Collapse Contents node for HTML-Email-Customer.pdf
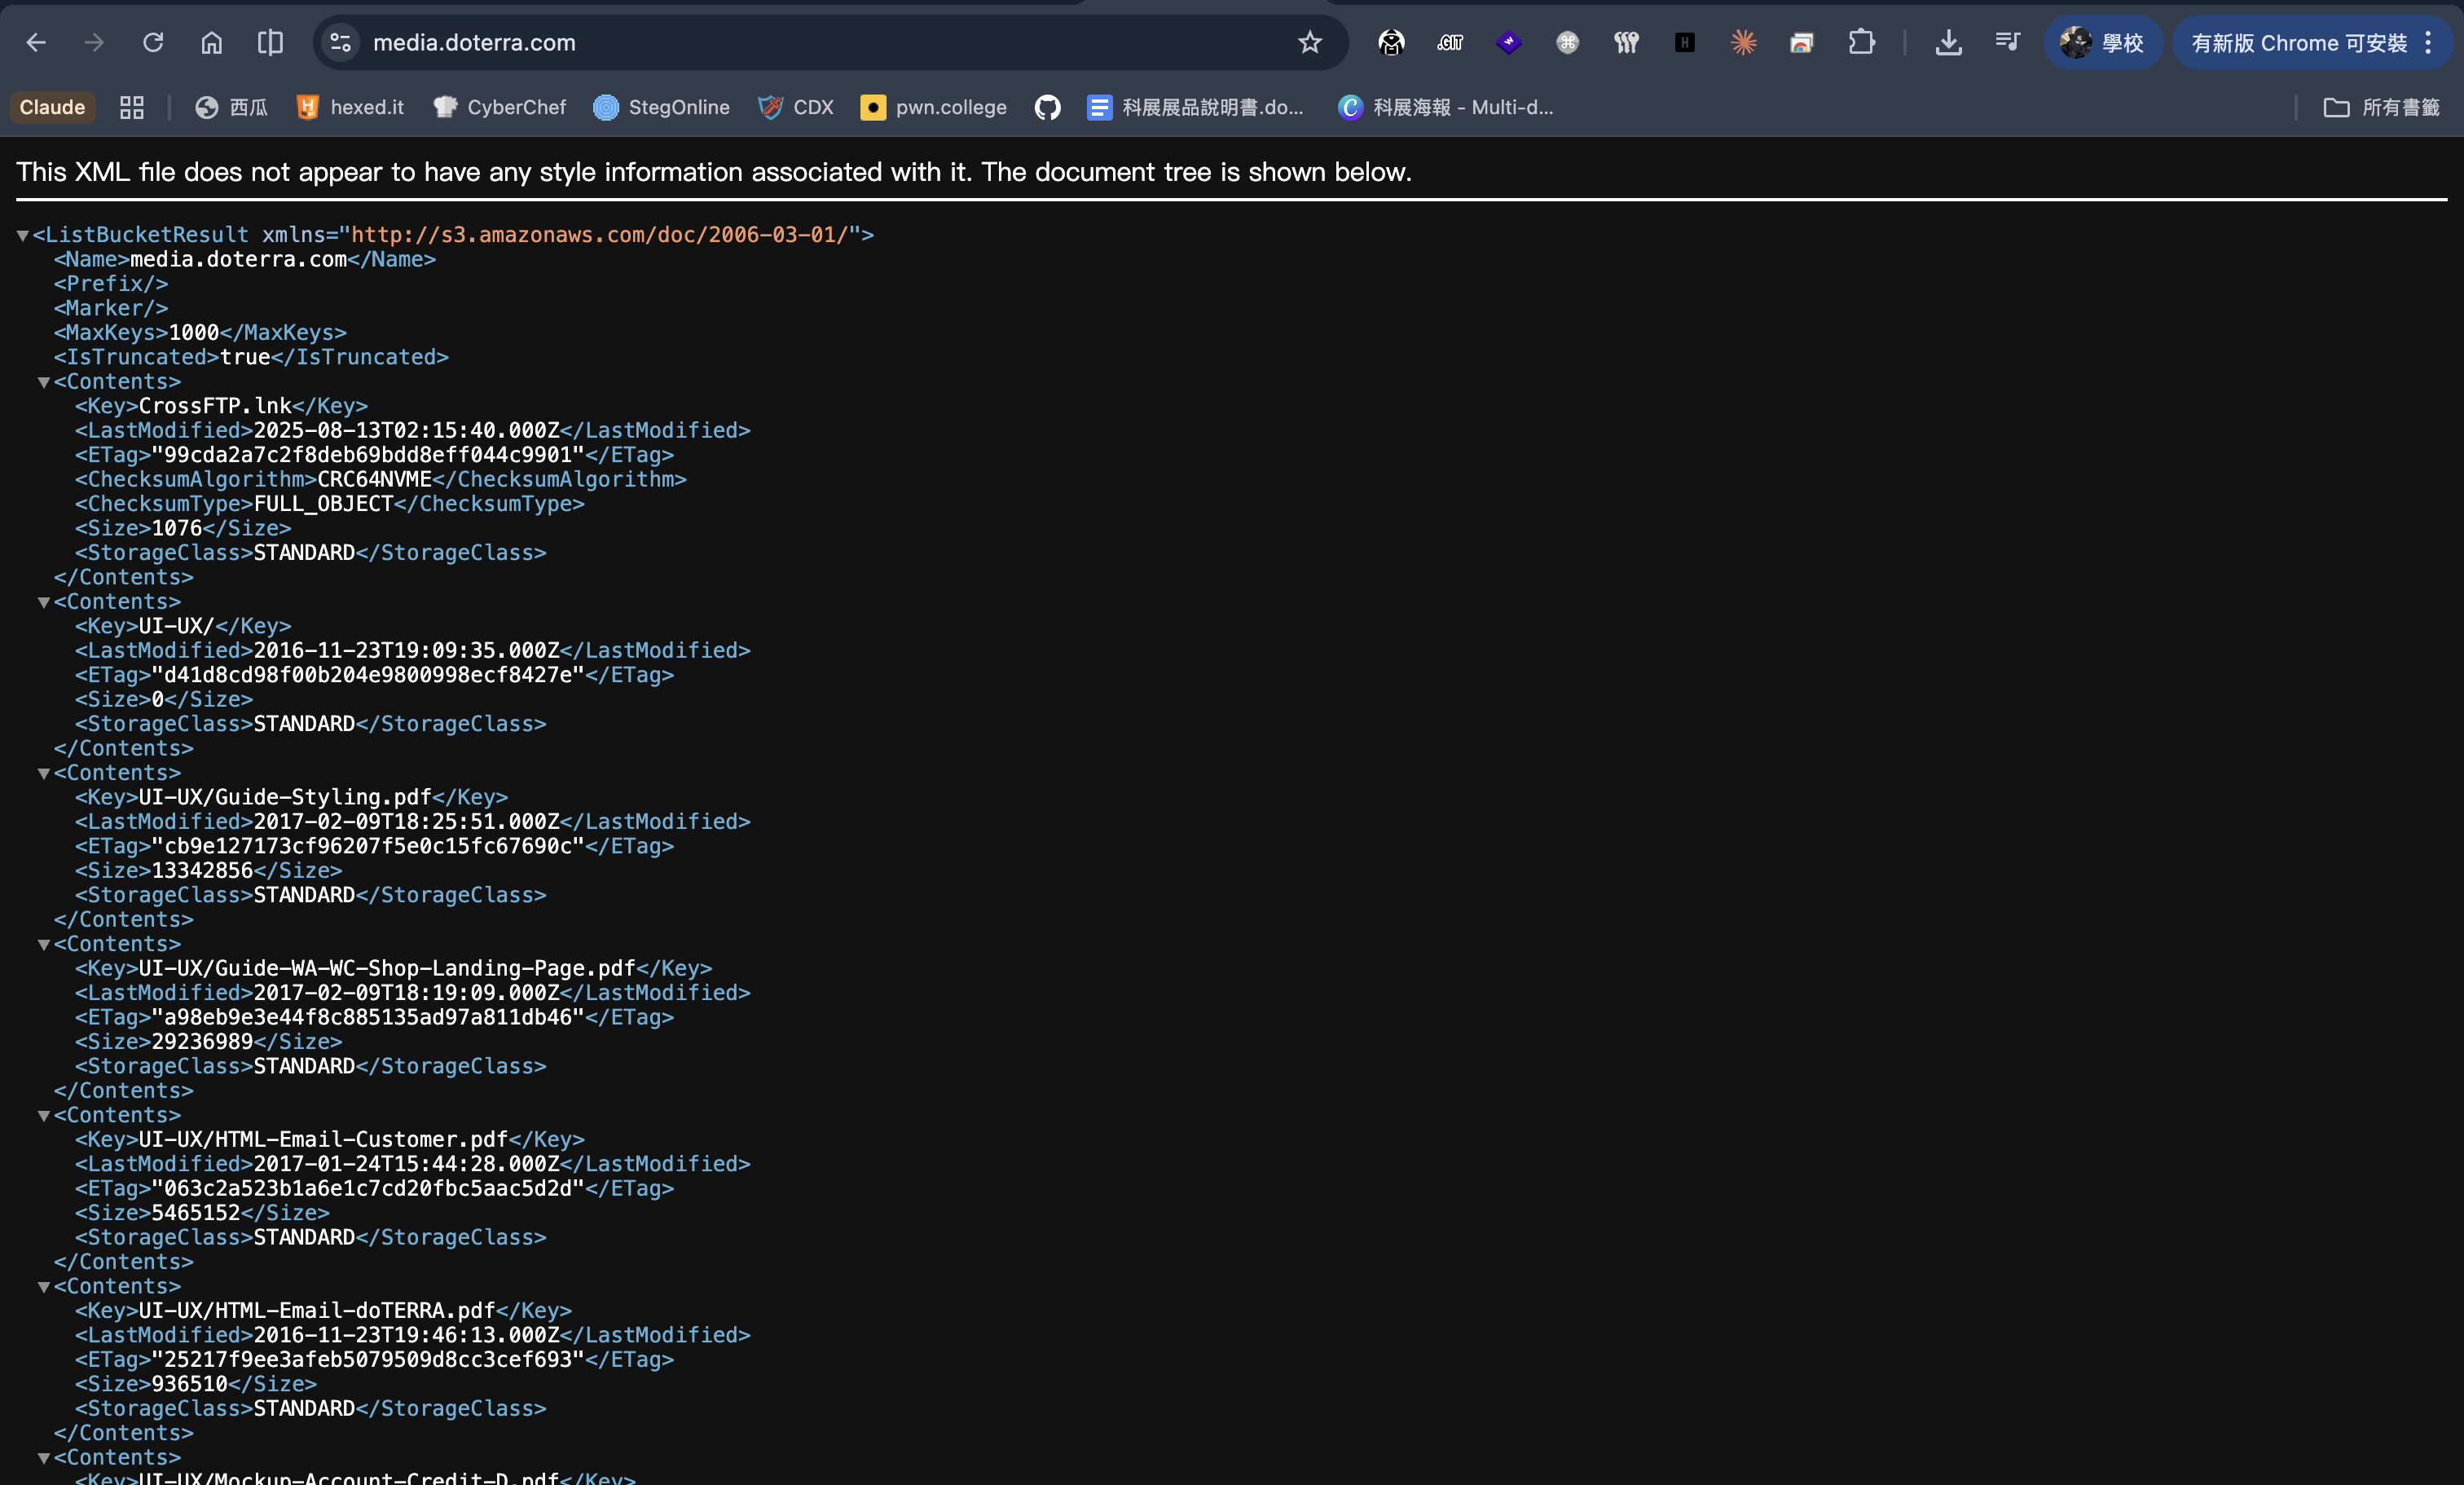The image size is (2464, 1485). point(43,1116)
